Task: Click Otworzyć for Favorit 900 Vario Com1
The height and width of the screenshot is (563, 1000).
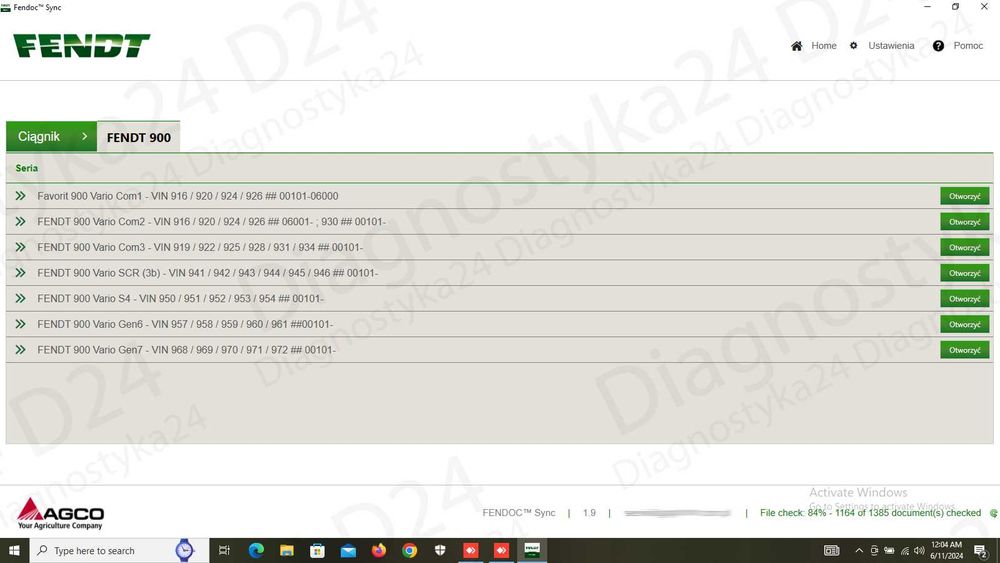Action: (964, 196)
